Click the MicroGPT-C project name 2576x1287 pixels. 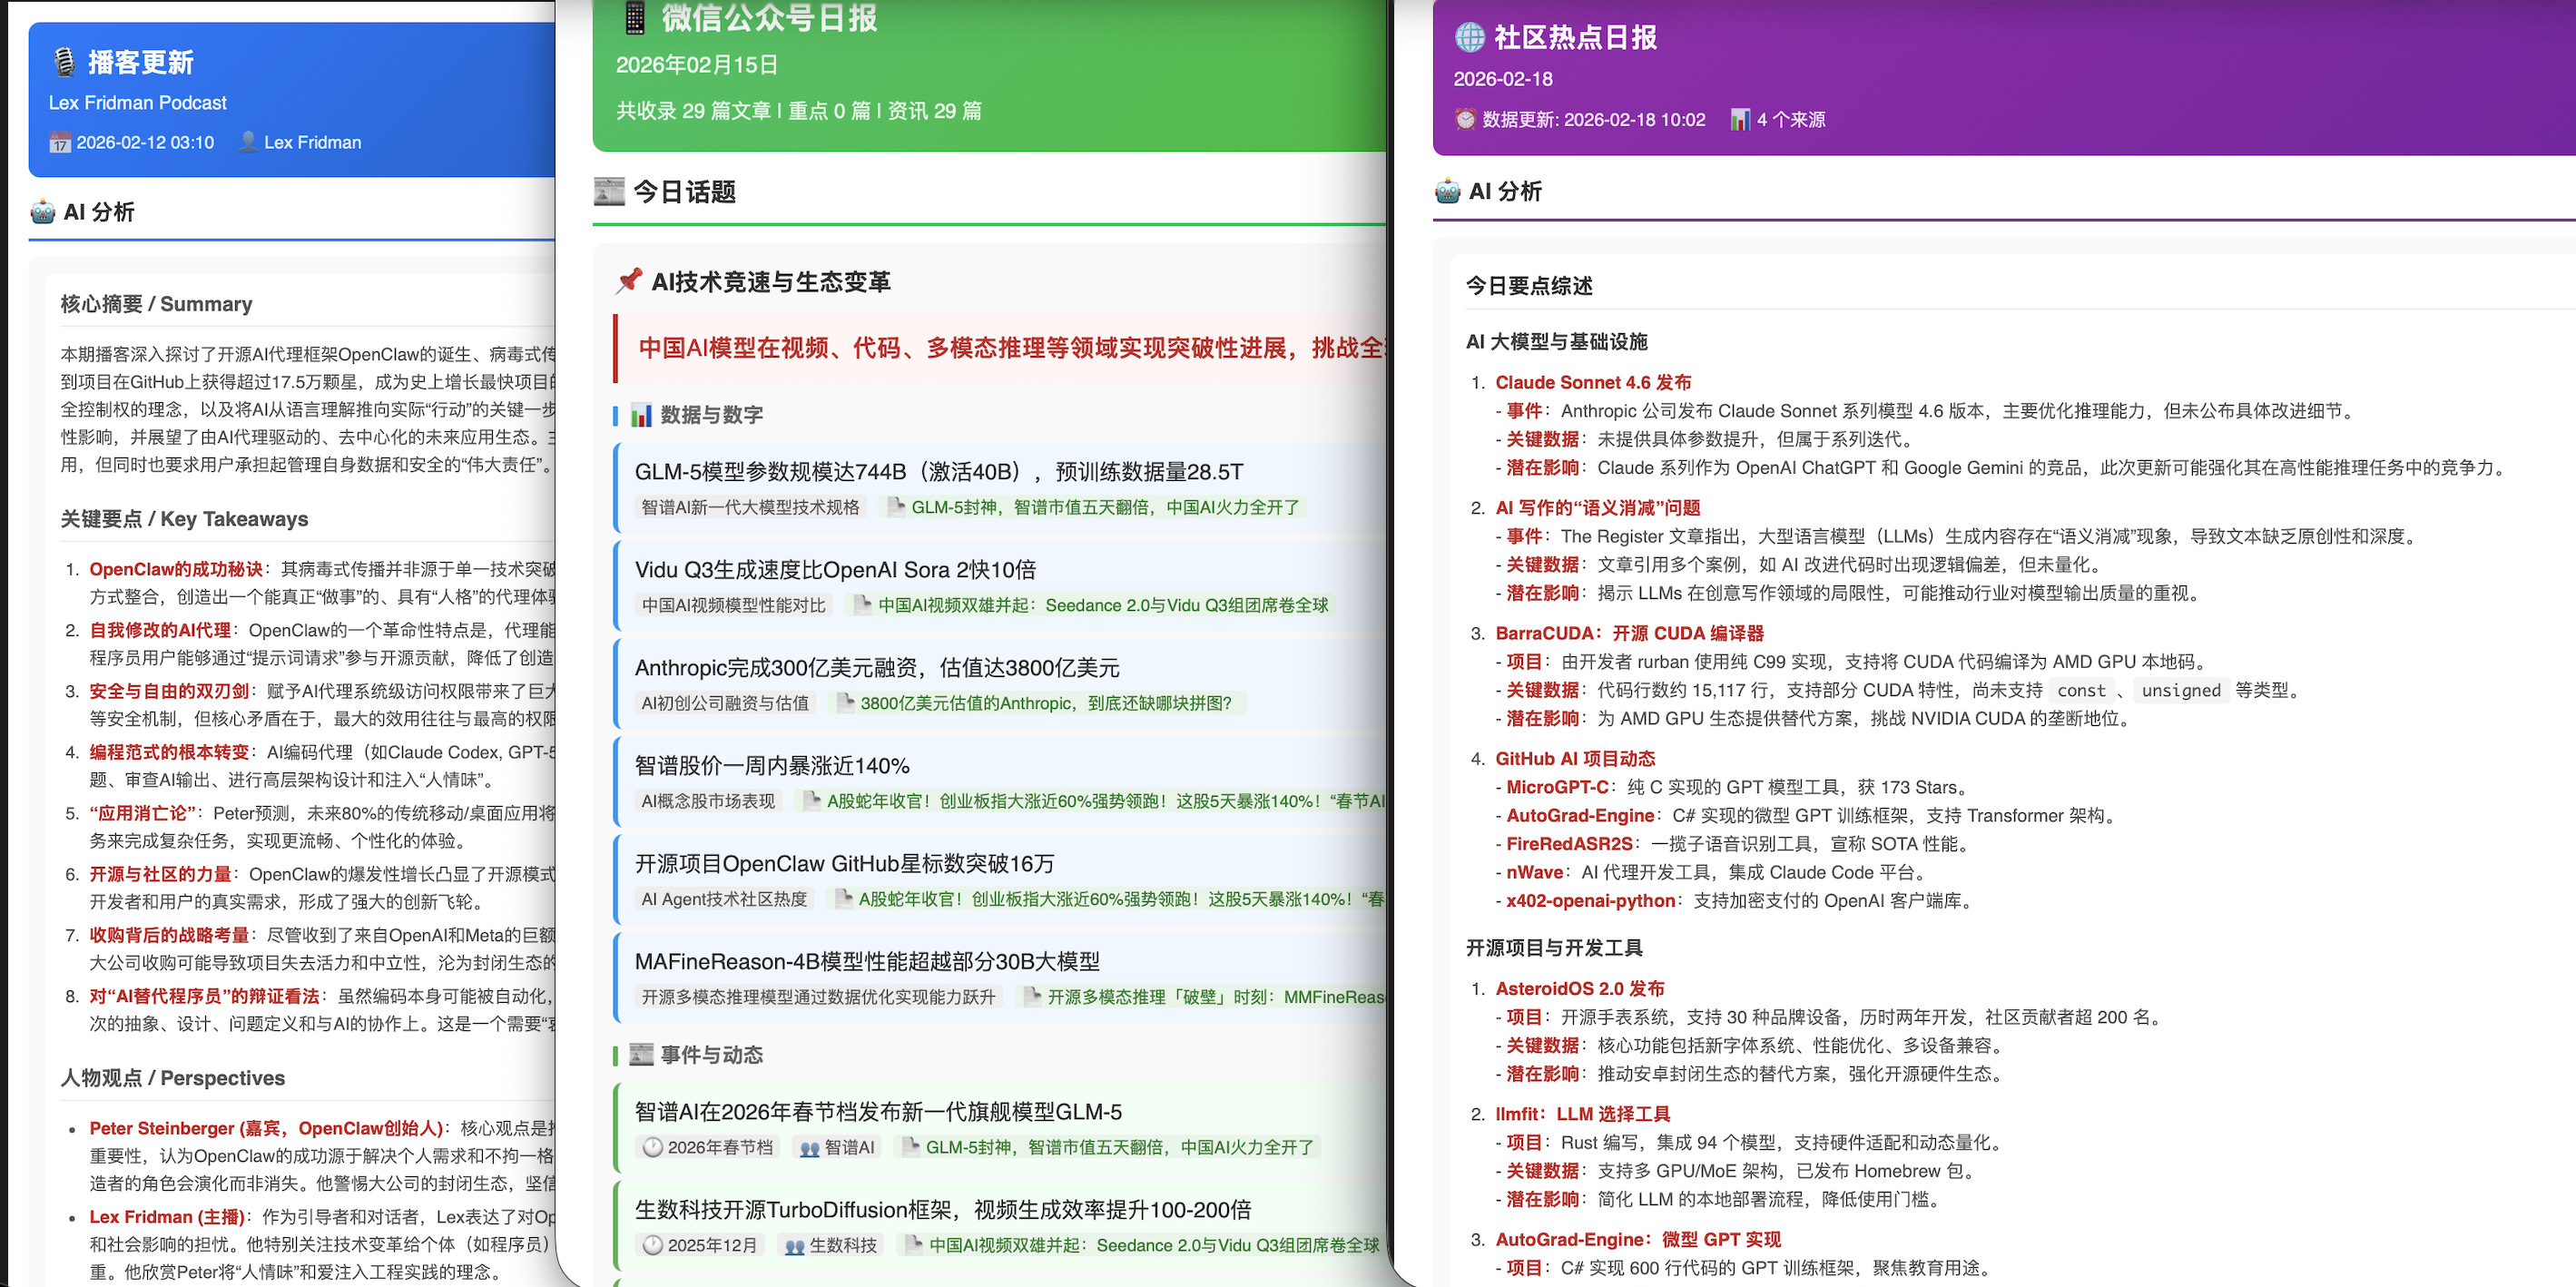click(x=1557, y=787)
